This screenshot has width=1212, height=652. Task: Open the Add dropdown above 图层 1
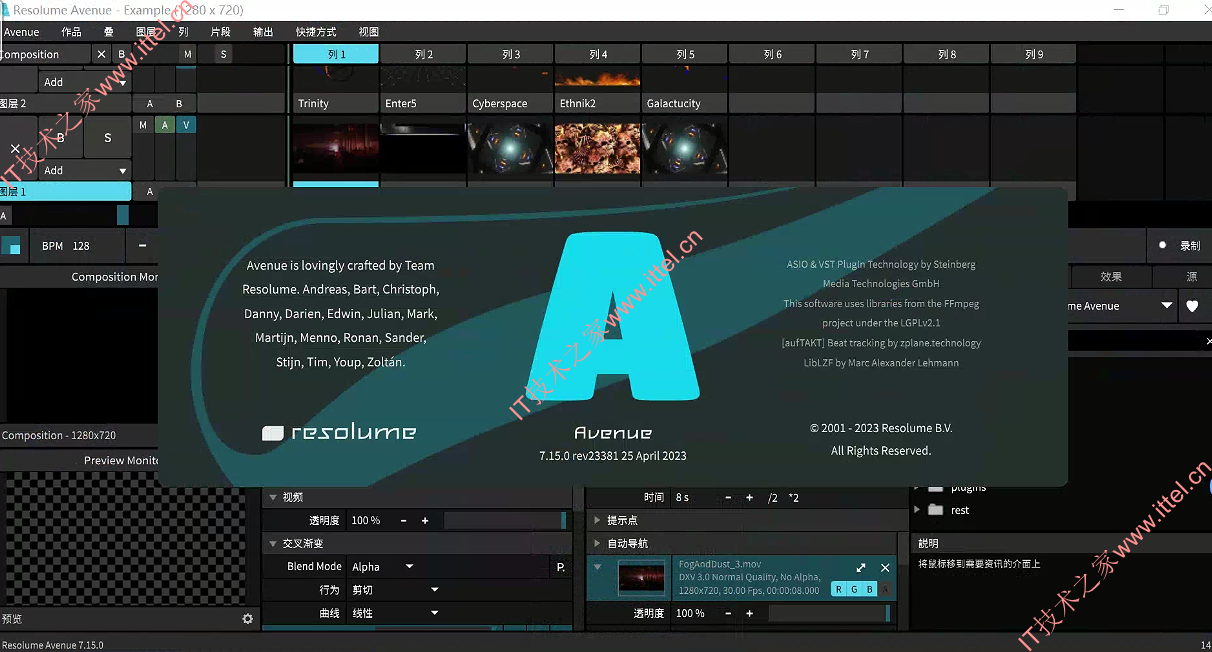85,170
